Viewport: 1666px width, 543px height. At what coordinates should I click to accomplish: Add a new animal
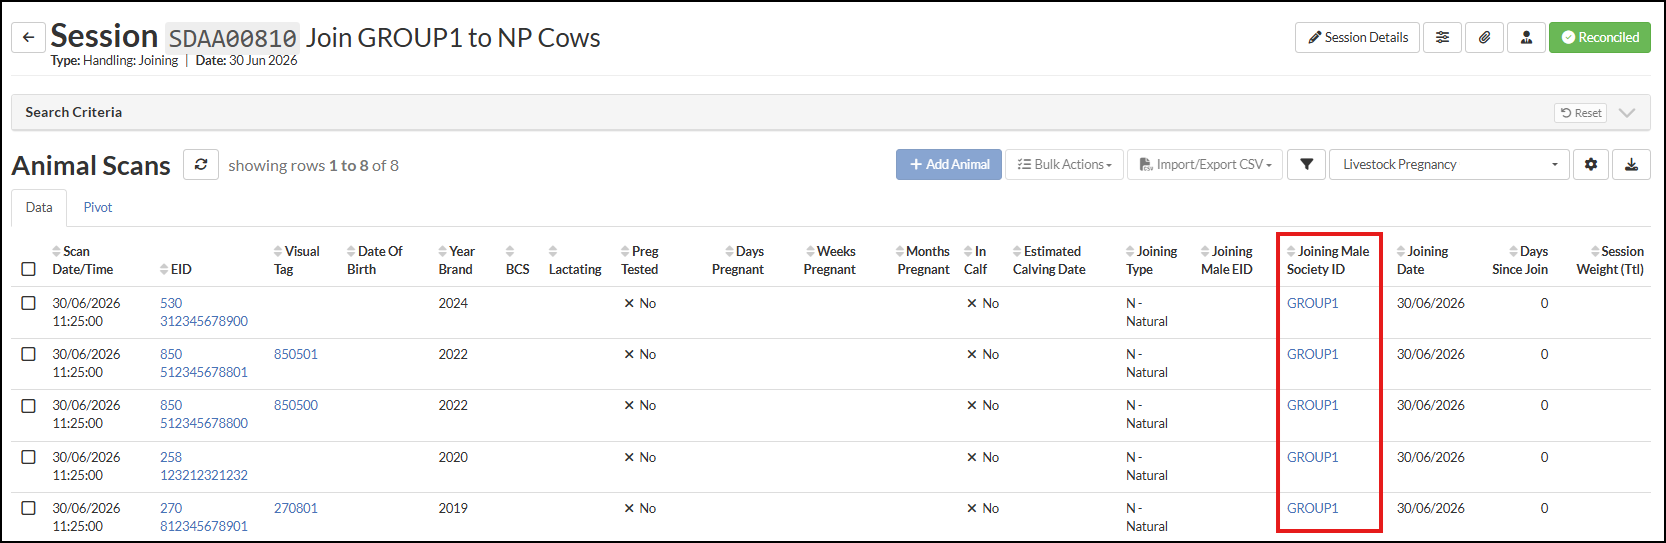949,164
